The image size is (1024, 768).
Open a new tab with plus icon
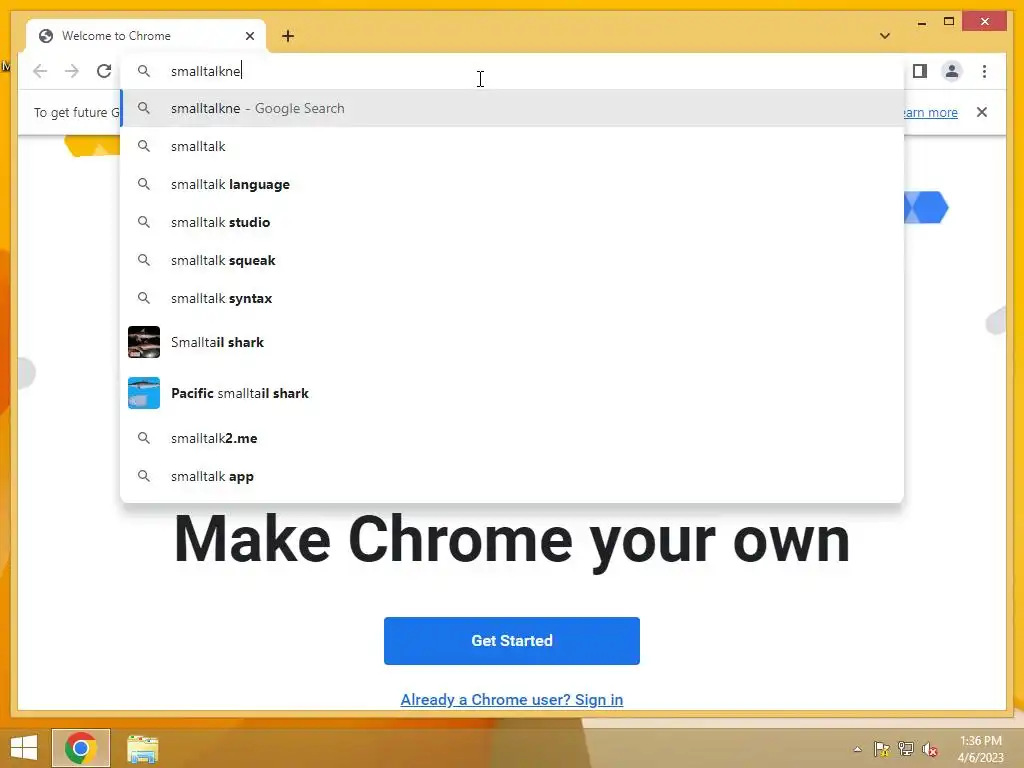[x=288, y=36]
